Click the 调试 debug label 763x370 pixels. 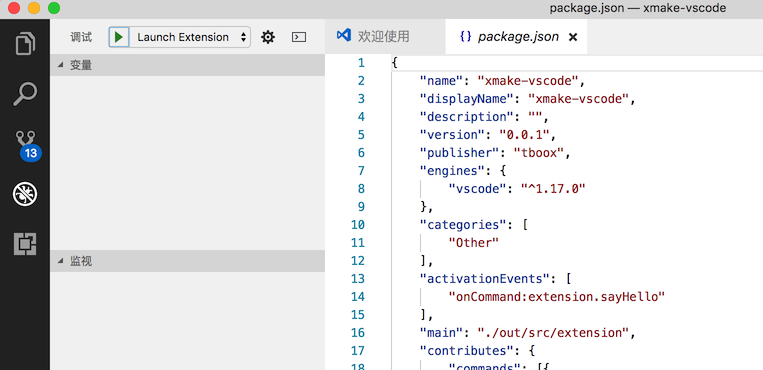[x=81, y=37]
